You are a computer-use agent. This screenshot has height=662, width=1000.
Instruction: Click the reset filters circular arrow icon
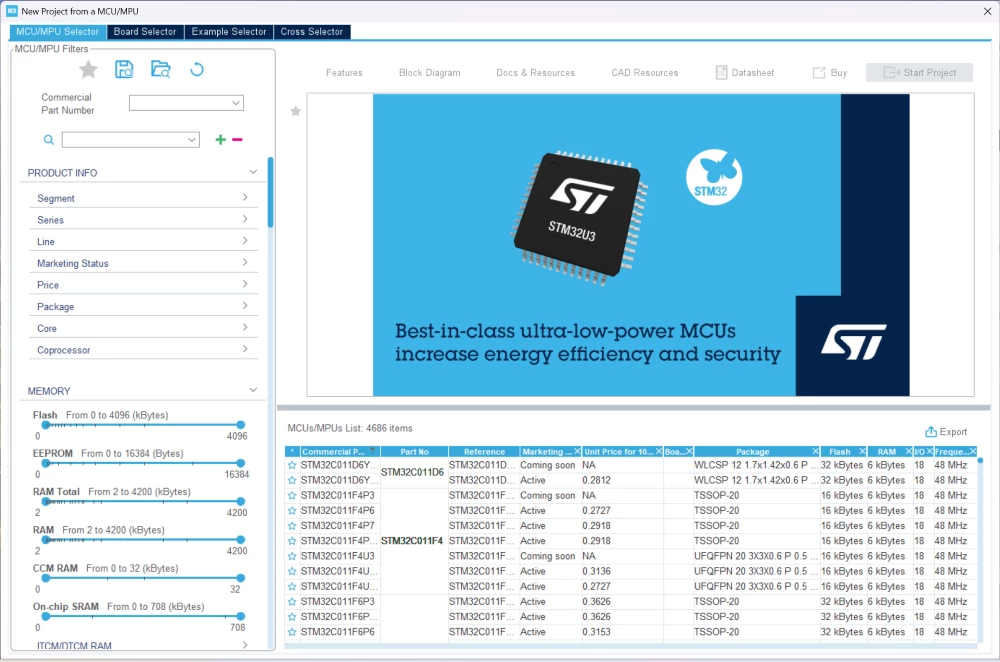[x=197, y=69]
